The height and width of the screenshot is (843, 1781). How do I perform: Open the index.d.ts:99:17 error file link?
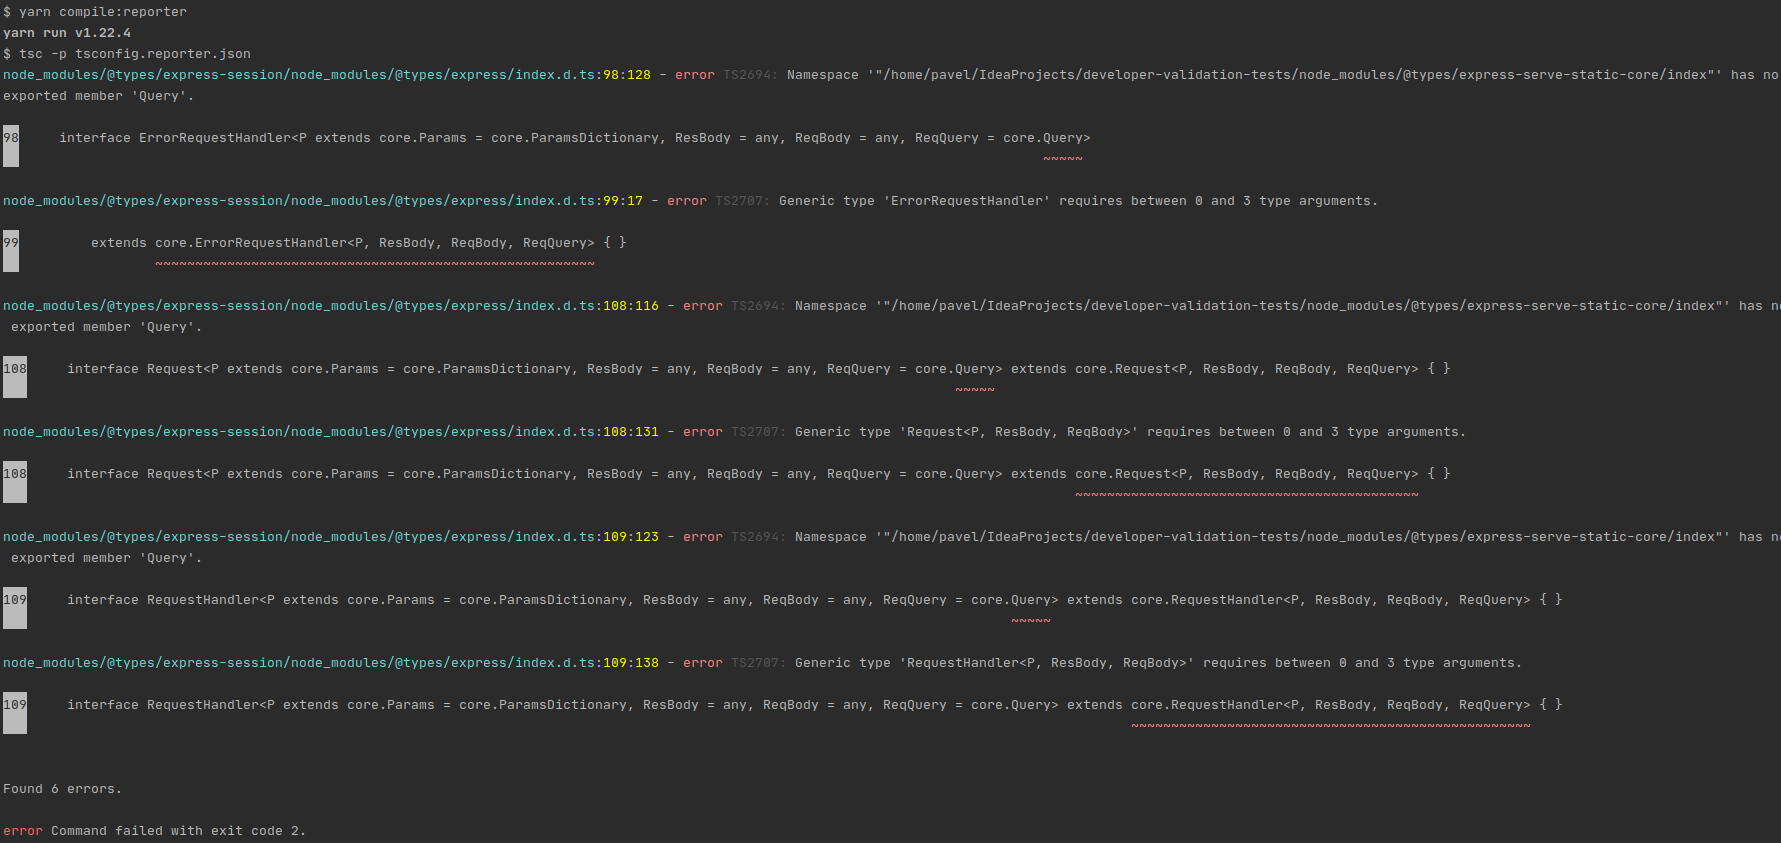point(323,201)
